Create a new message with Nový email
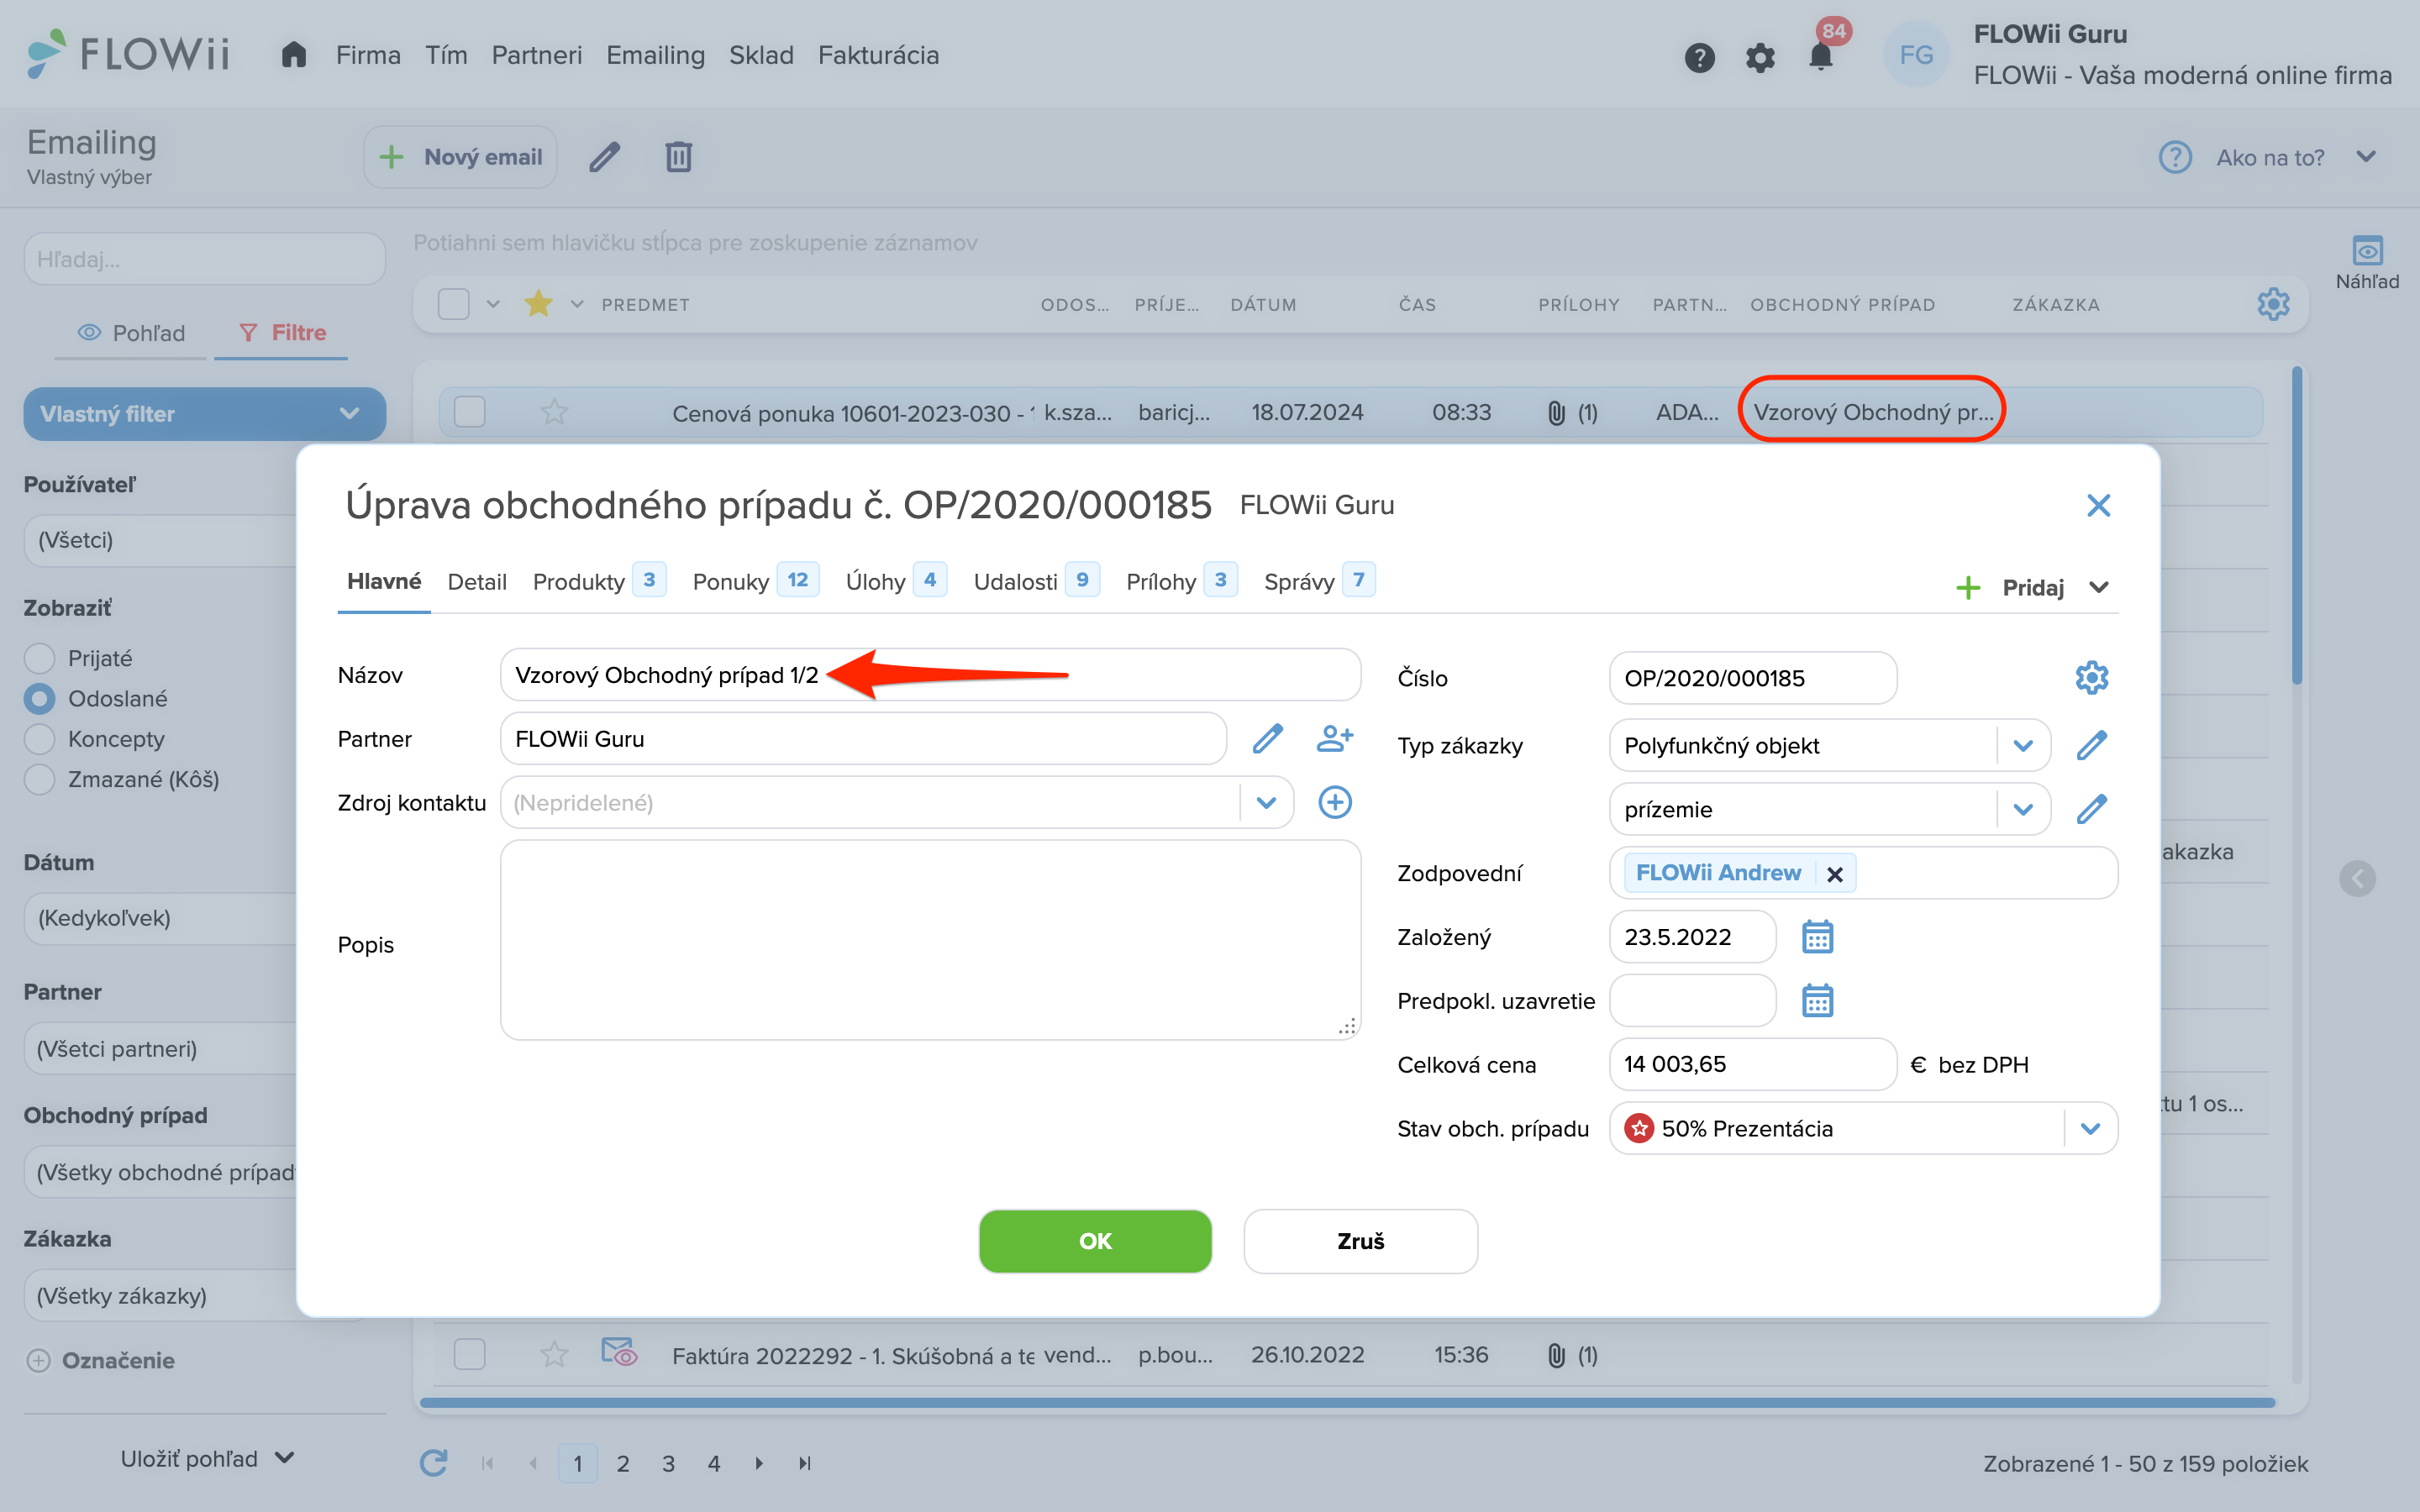2420x1512 pixels. coord(460,157)
